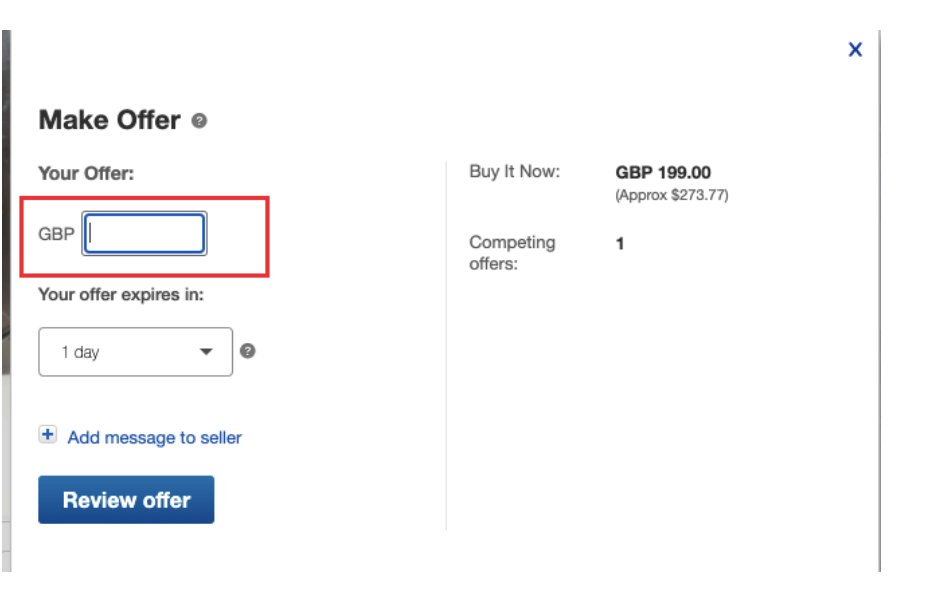Click the help icon next to expiry dropdown
This screenshot has width=942, height=616.
(248, 351)
